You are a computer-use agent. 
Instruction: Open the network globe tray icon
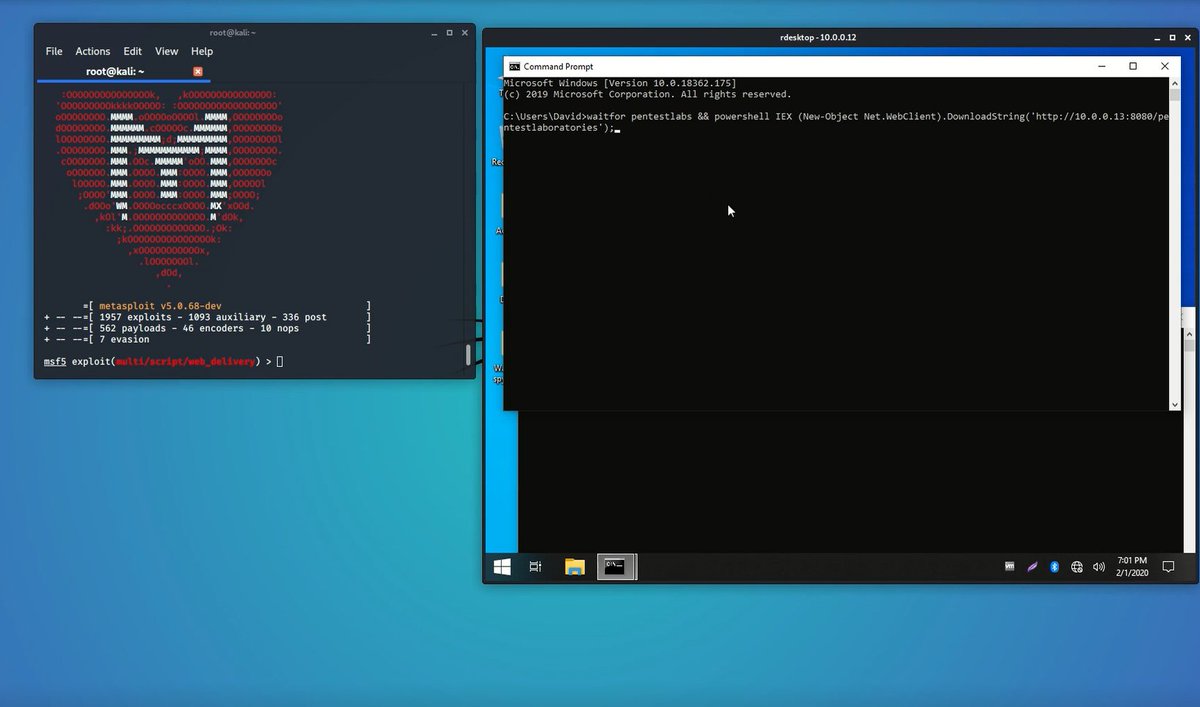coord(1077,567)
